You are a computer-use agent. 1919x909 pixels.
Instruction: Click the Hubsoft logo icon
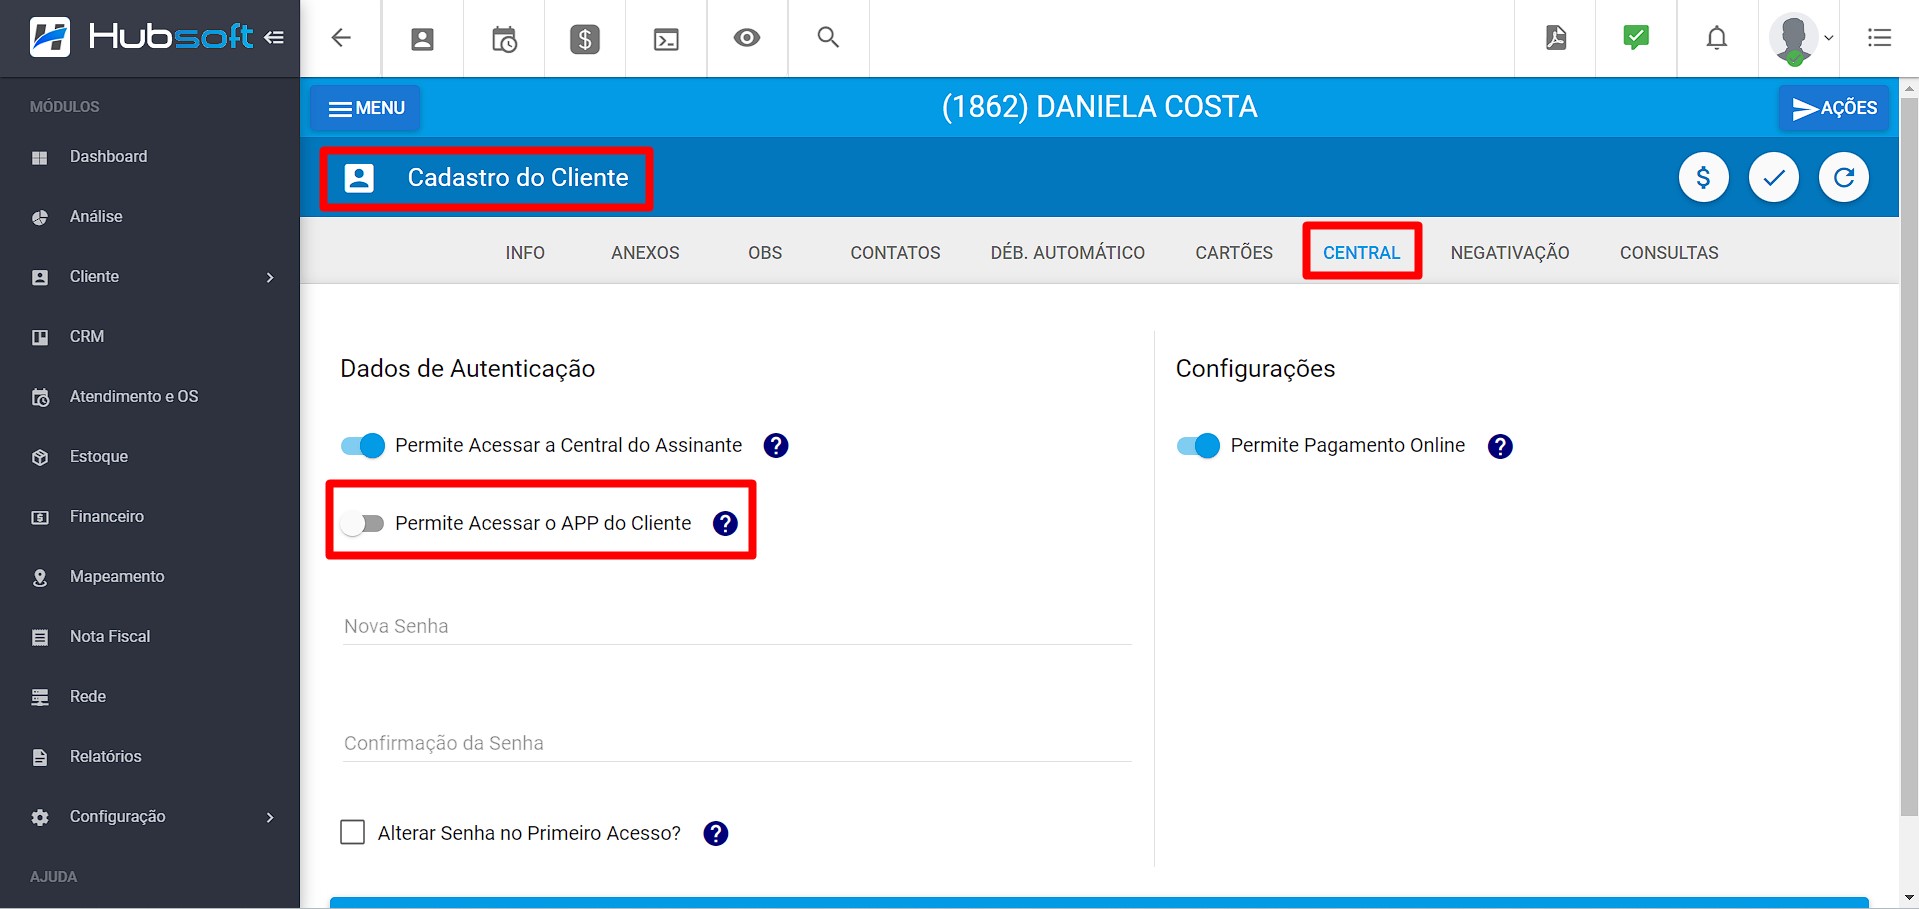coord(50,37)
